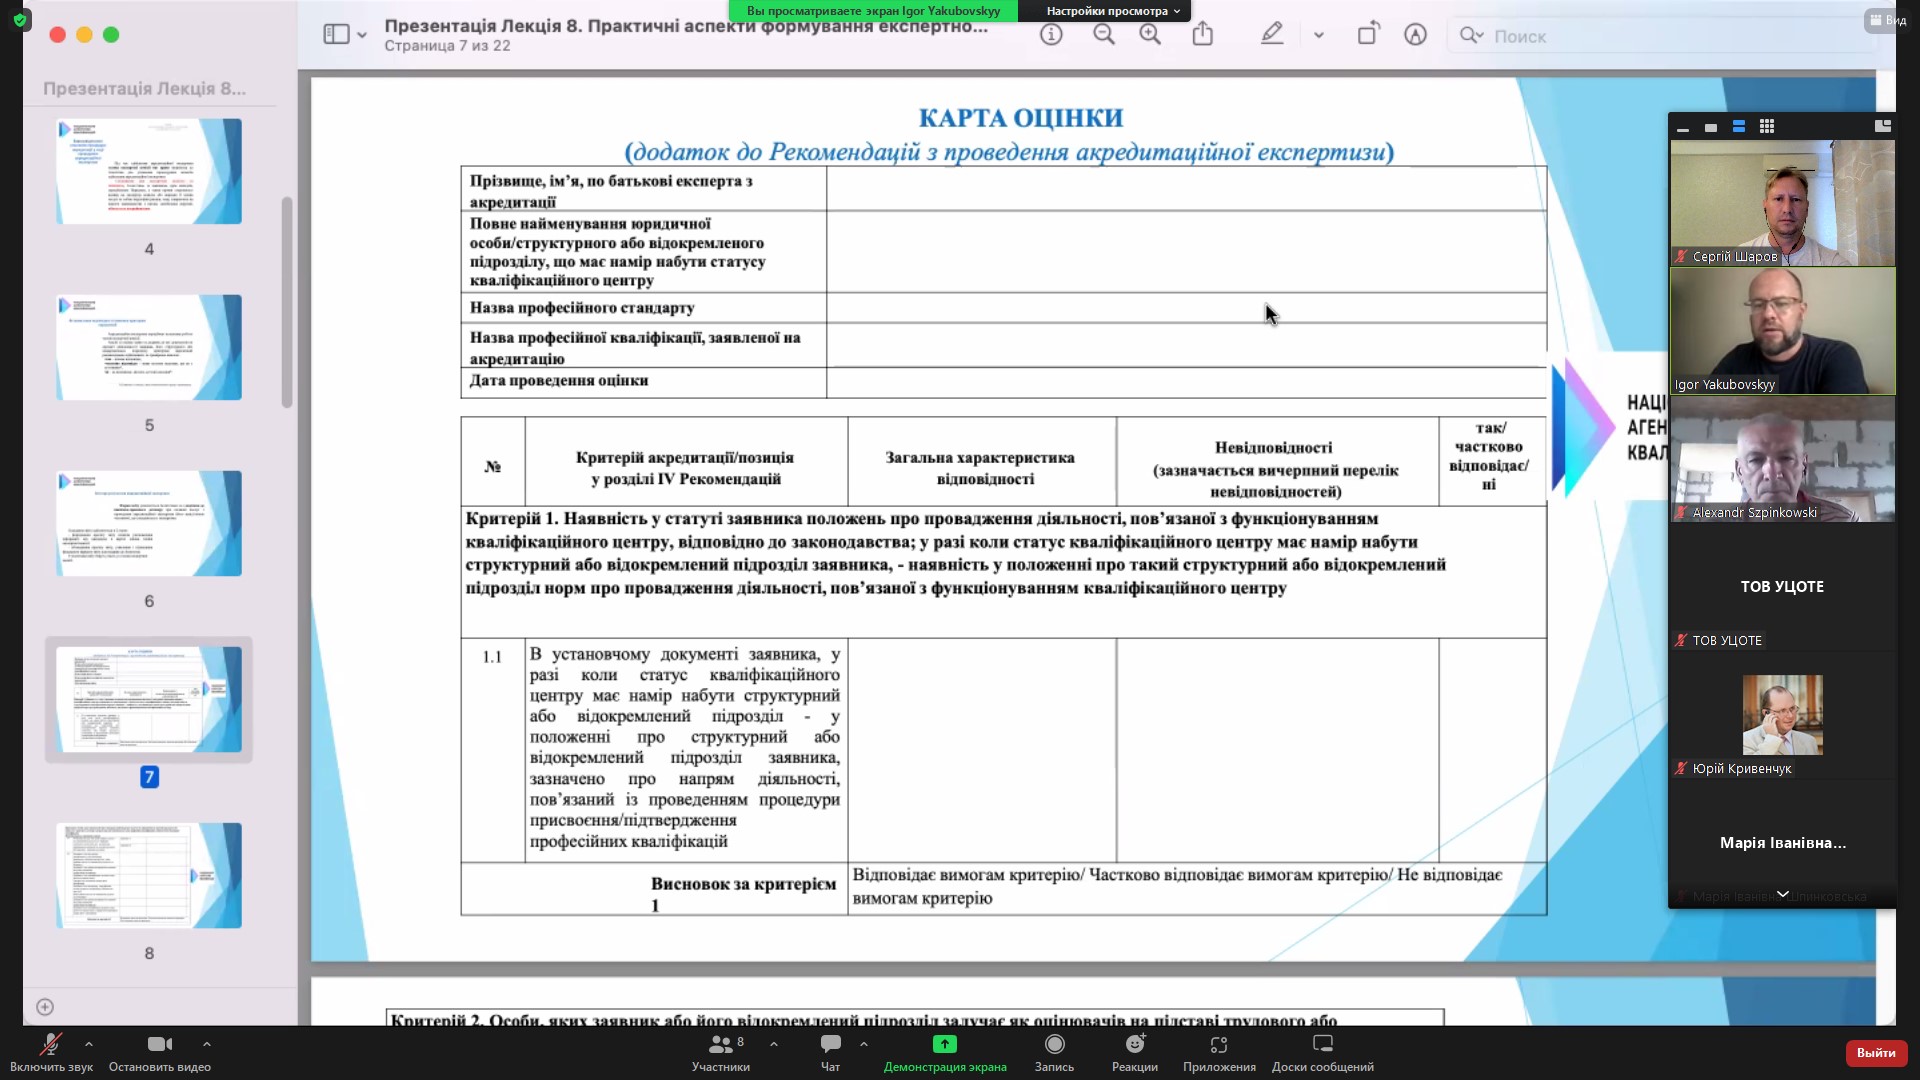Click КАРТА ОЦІНКИ heading in document
1920x1080 pixels.
1021,118
